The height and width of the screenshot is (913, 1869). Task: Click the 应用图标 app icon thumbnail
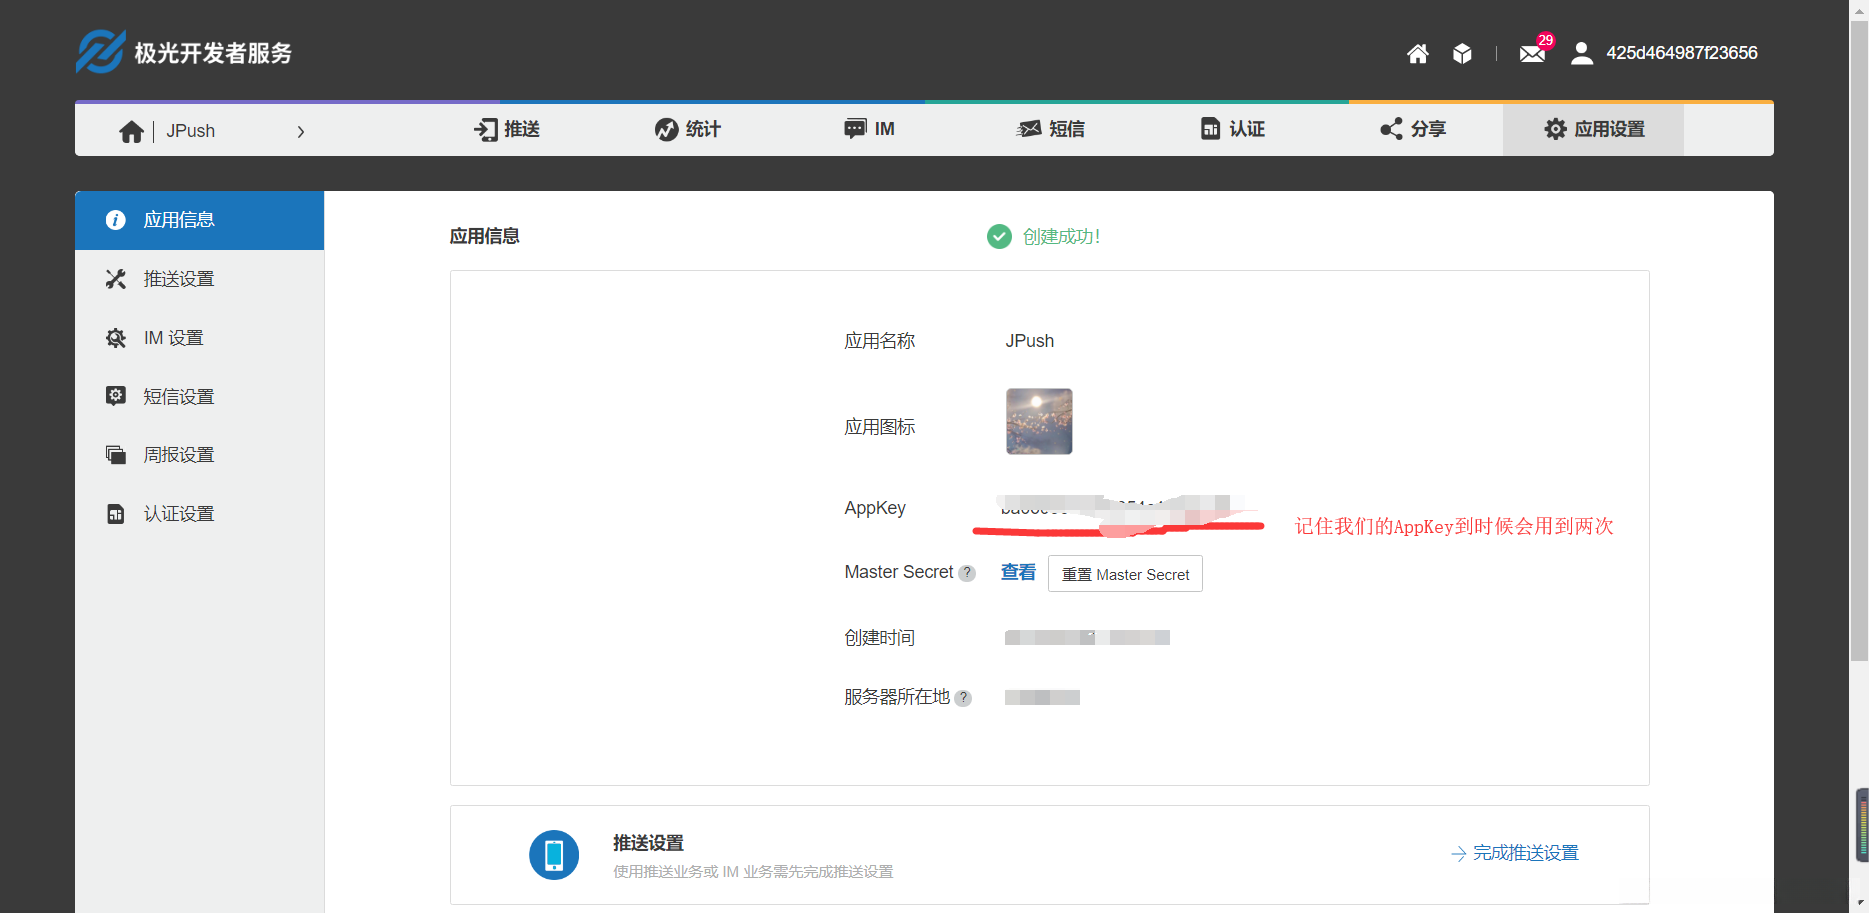click(1038, 421)
